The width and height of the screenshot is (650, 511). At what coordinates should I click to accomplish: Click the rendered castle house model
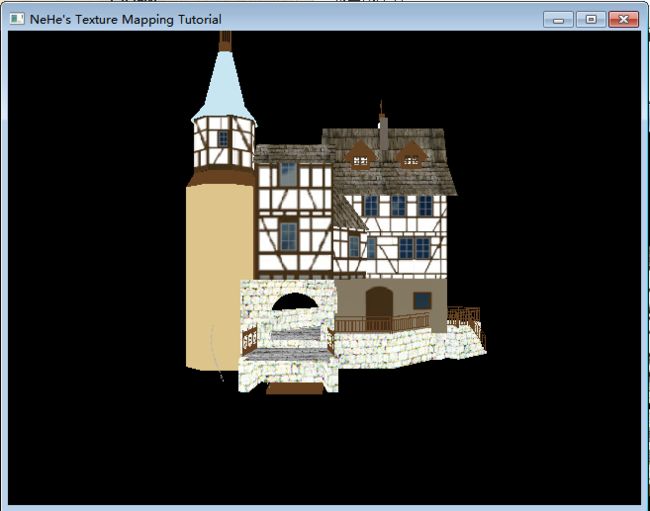pyautogui.click(x=336, y=213)
